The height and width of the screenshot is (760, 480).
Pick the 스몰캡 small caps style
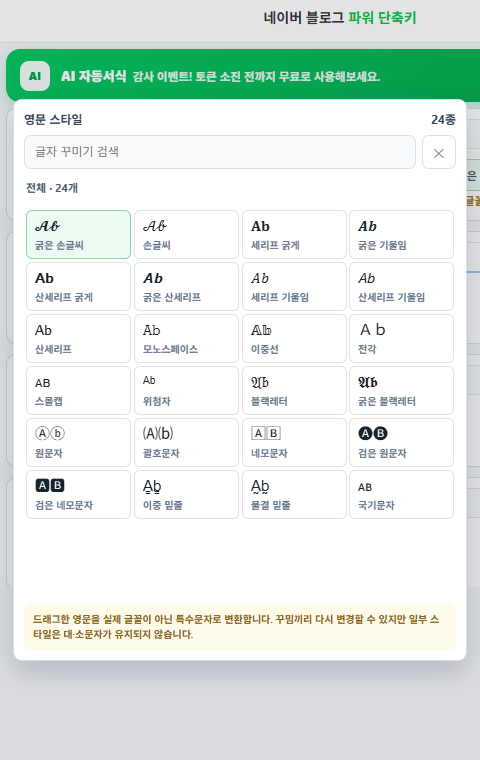[x=79, y=391]
